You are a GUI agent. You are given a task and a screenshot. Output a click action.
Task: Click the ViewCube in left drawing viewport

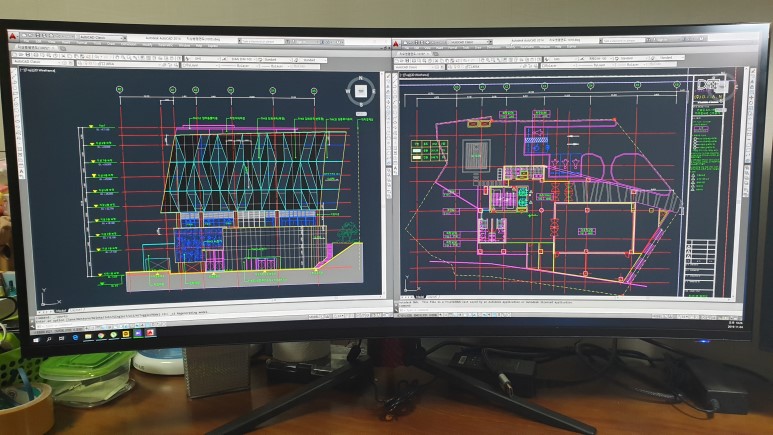point(360,90)
